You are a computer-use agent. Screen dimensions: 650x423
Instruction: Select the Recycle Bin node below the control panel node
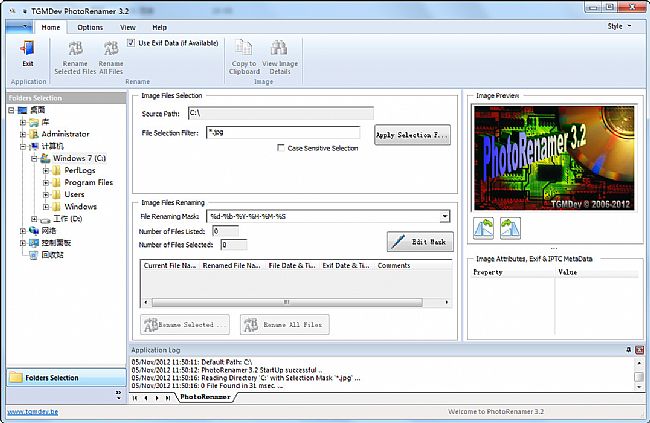52,255
